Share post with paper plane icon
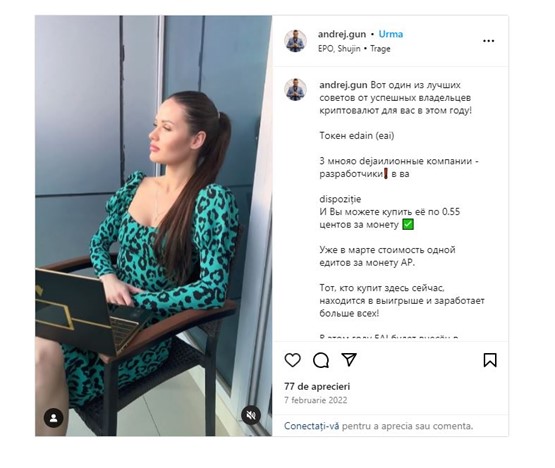 tap(349, 359)
